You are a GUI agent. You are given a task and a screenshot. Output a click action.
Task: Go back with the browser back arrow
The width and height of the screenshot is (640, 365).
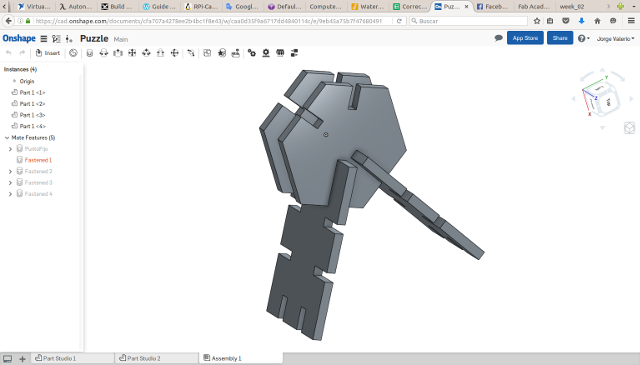8,21
